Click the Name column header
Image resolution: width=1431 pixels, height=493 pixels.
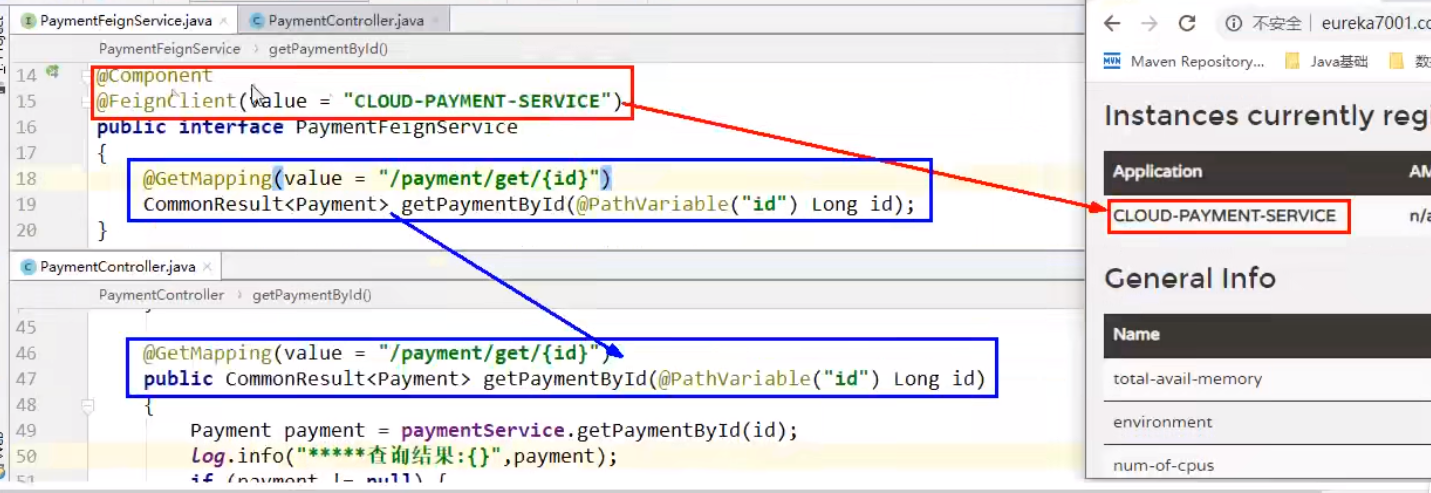pos(1136,335)
